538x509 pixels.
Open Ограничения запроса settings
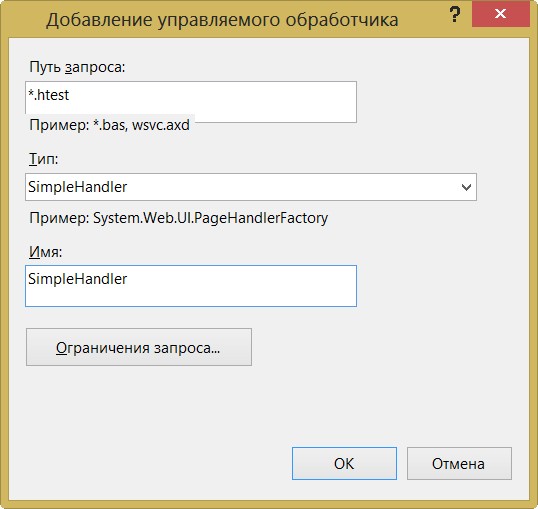tap(139, 347)
